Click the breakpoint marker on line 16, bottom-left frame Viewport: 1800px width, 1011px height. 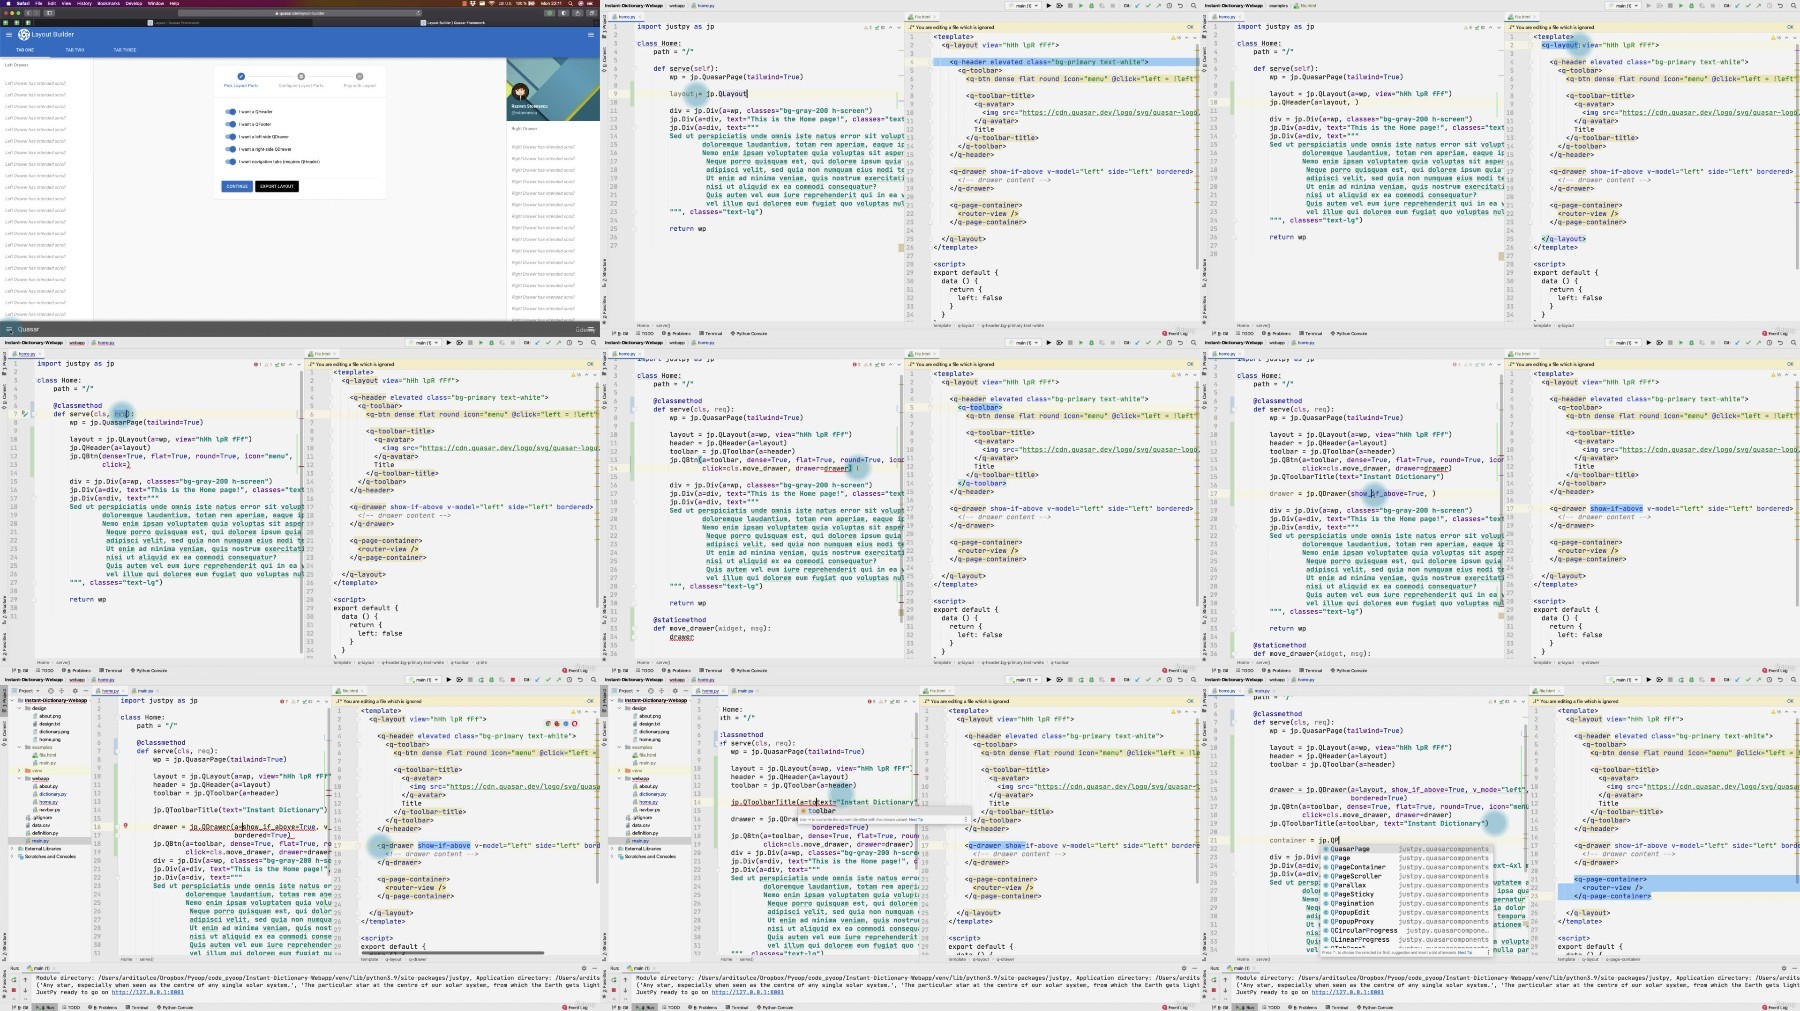(126, 827)
